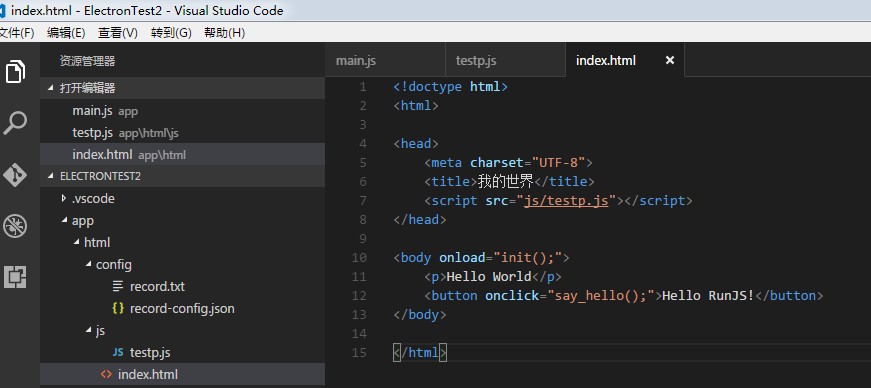
Task: Open record.txt in the file tree
Action: (182, 286)
